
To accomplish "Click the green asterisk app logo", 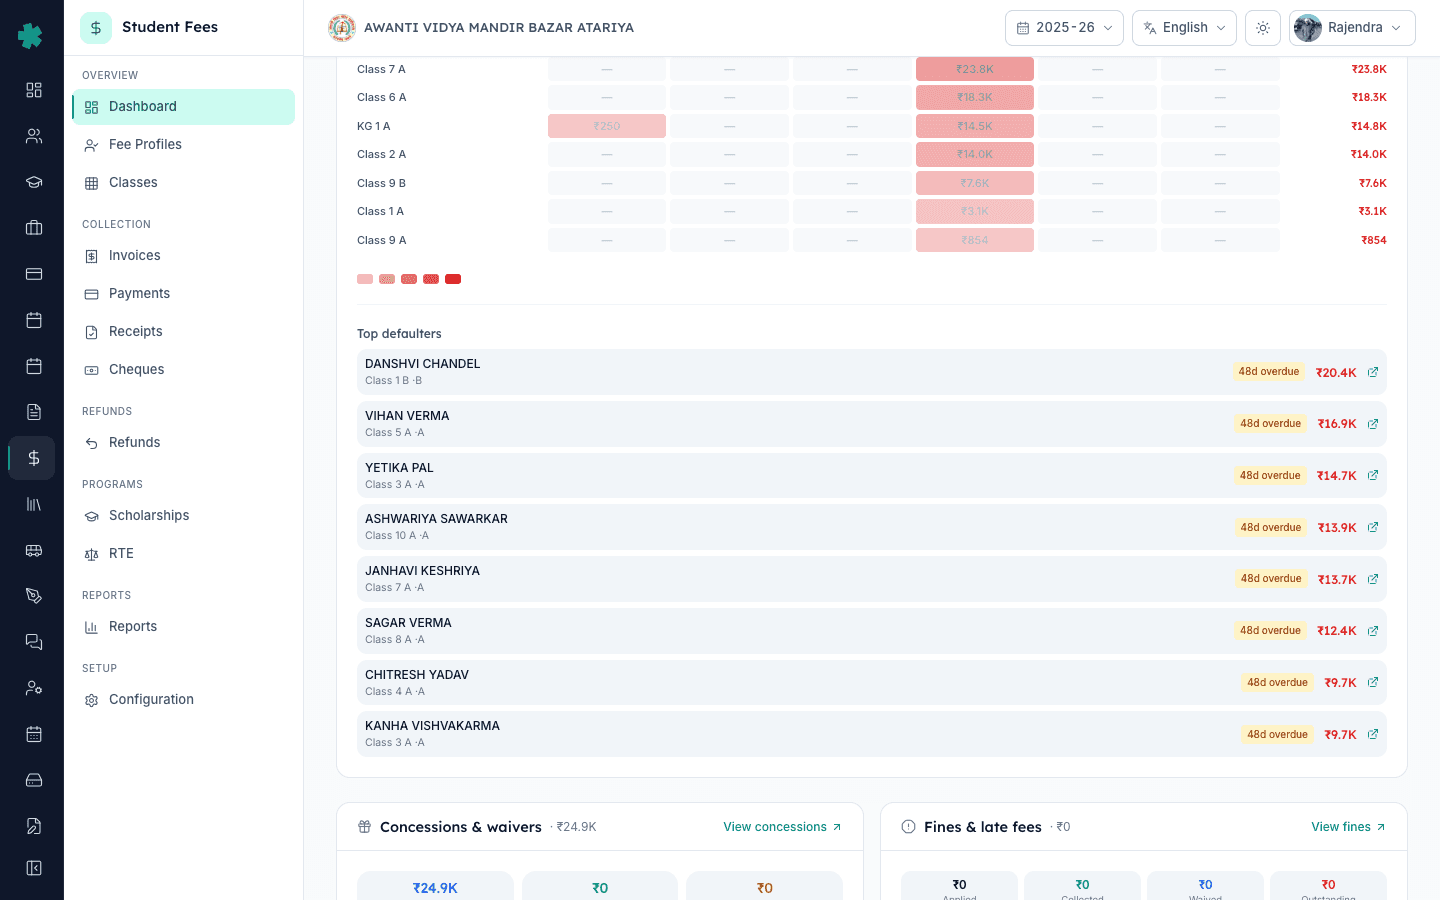I will pyautogui.click(x=30, y=36).
